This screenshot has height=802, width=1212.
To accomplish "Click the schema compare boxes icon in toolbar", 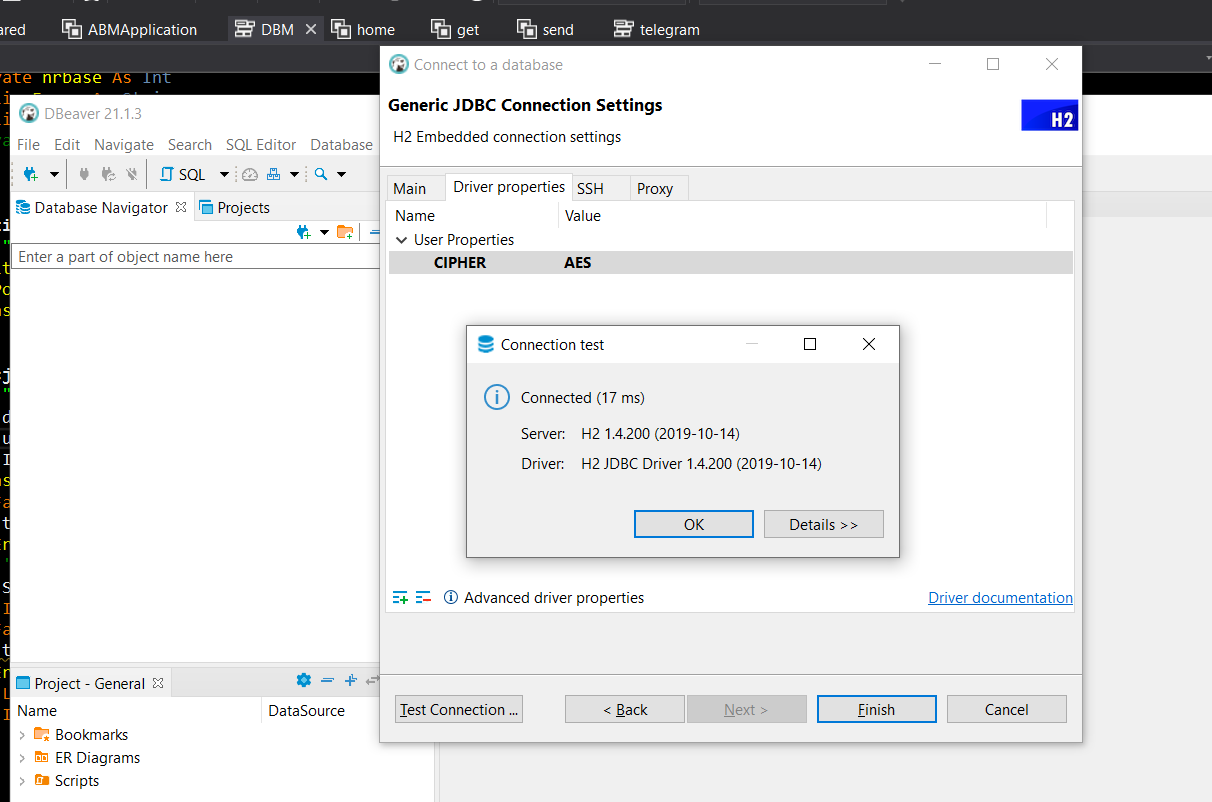I will point(273,174).
